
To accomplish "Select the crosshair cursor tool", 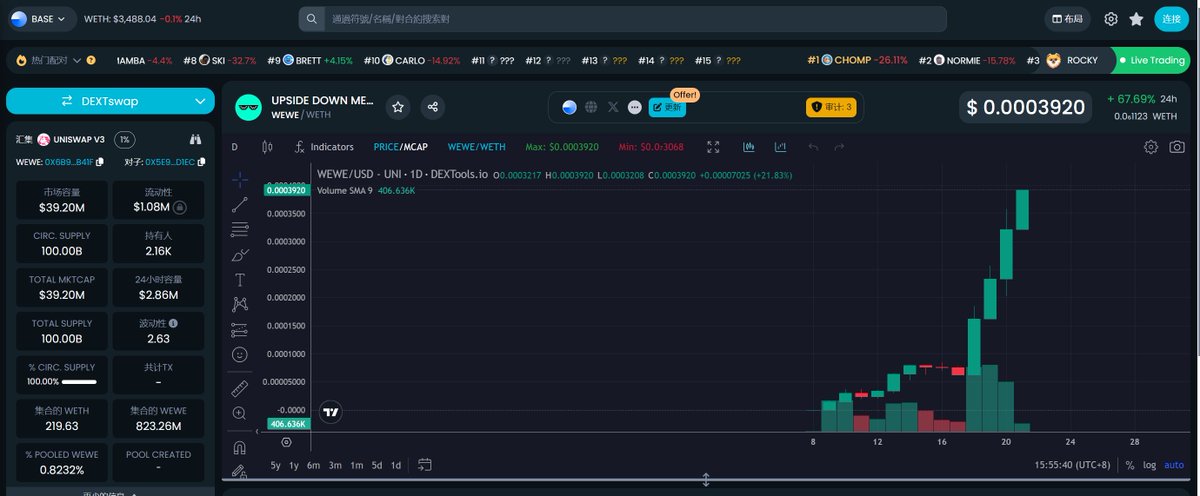I will click(x=240, y=179).
